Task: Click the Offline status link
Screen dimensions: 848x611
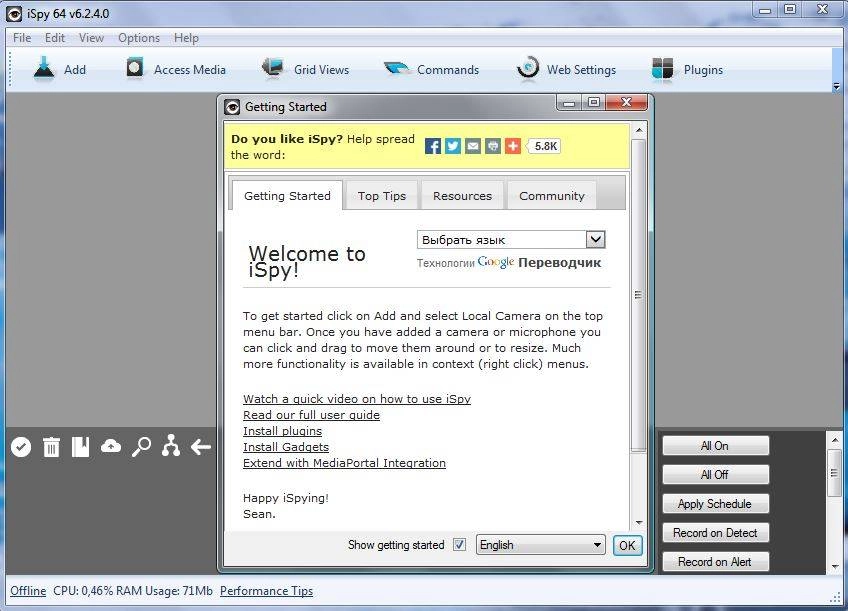Action: click(x=28, y=591)
